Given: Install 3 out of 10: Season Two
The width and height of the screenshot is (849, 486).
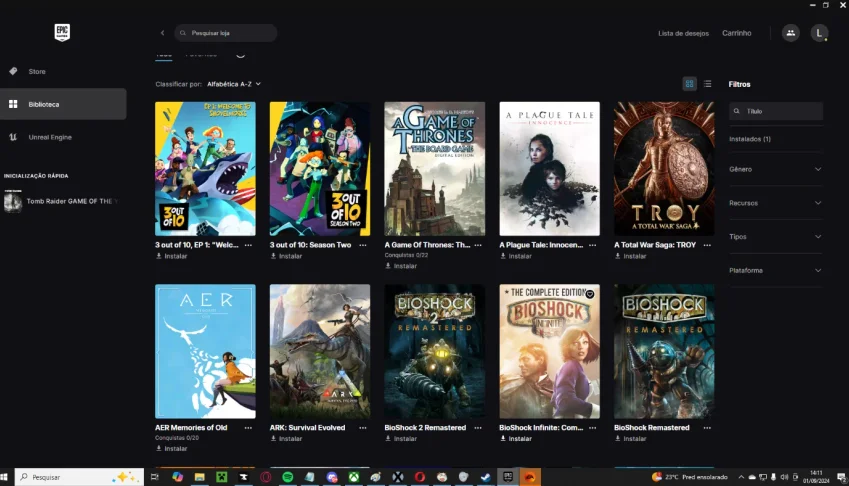Looking at the screenshot, I should click(286, 256).
